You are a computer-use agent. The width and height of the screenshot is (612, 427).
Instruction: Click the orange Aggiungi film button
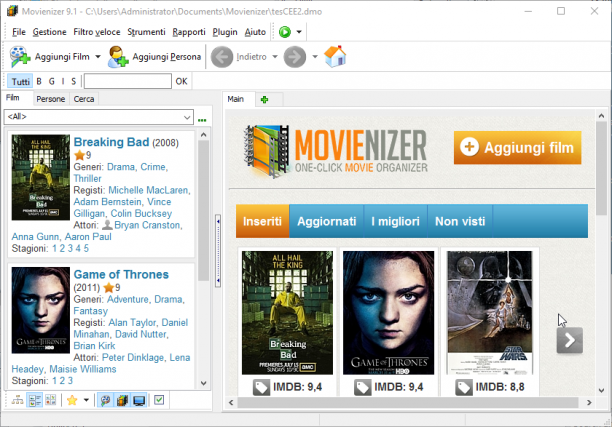518,148
